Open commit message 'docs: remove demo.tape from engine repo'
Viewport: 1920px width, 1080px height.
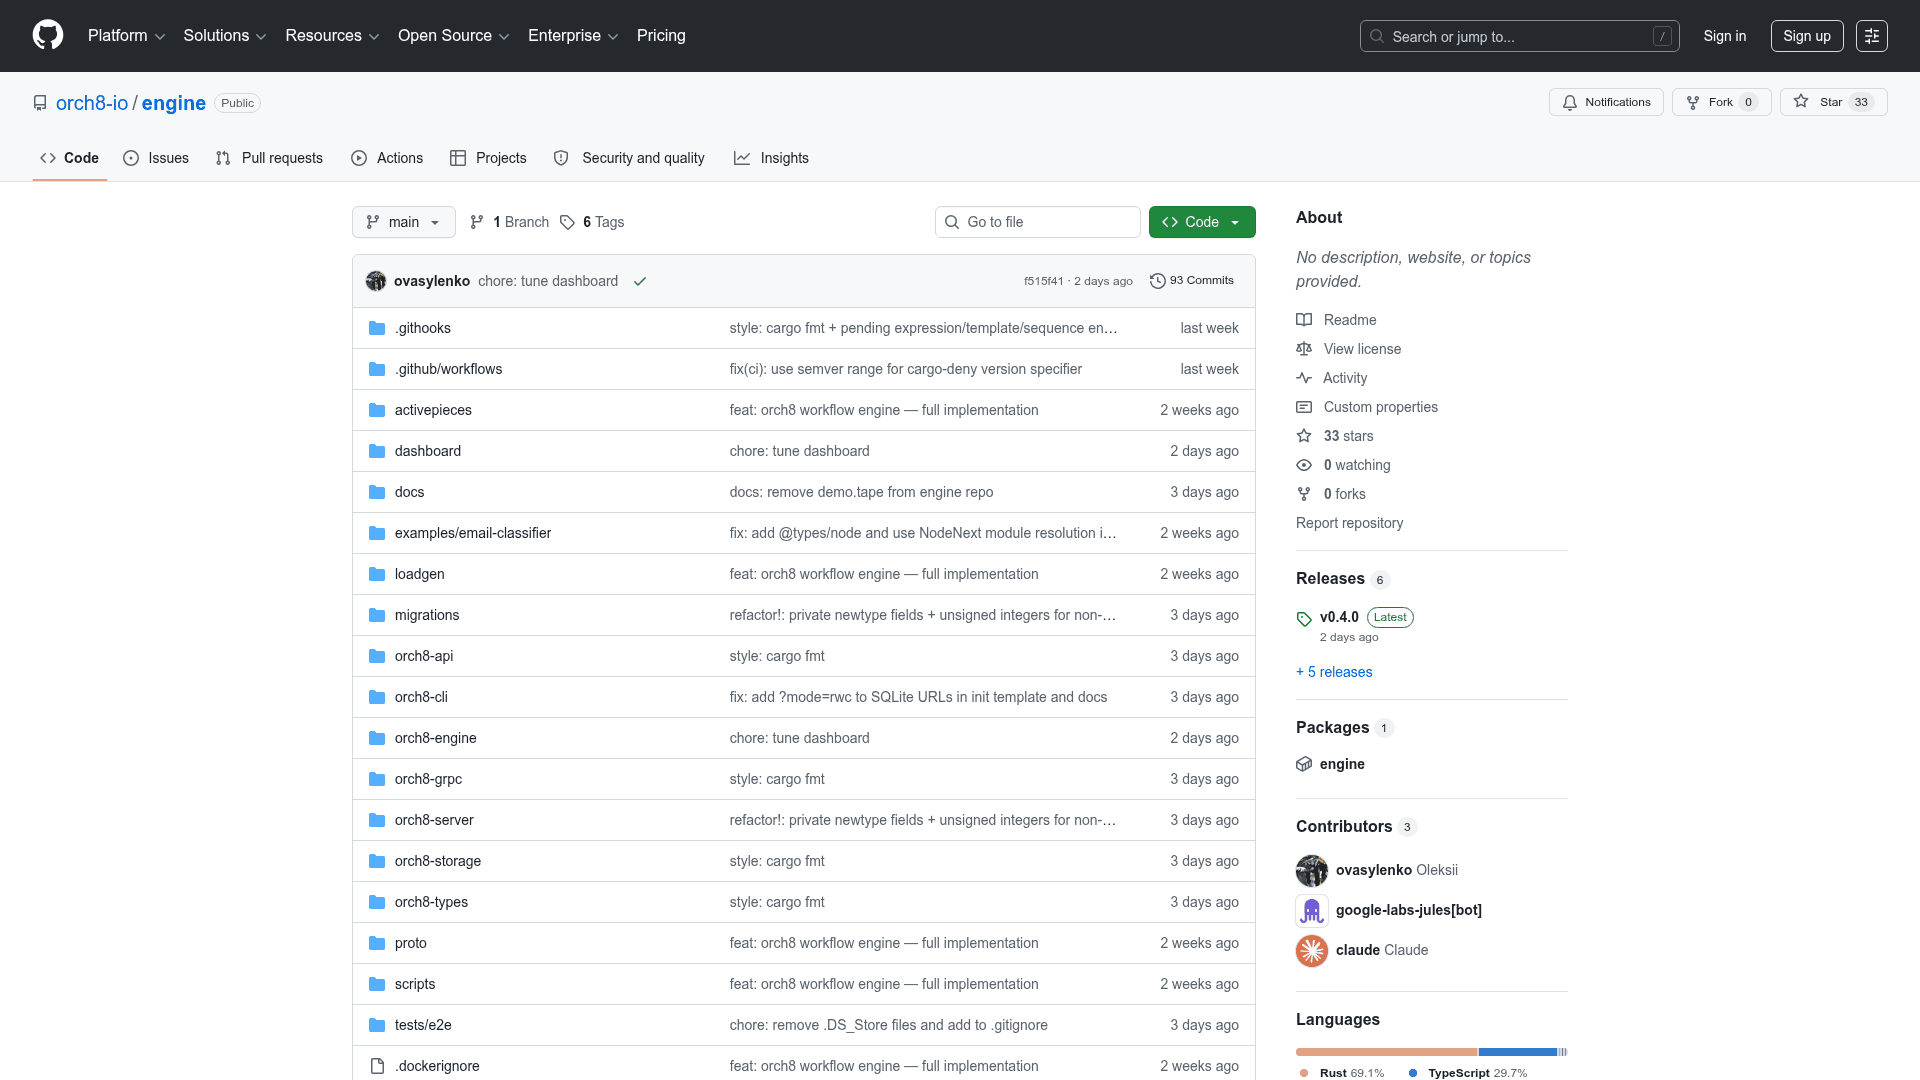[x=861, y=492]
